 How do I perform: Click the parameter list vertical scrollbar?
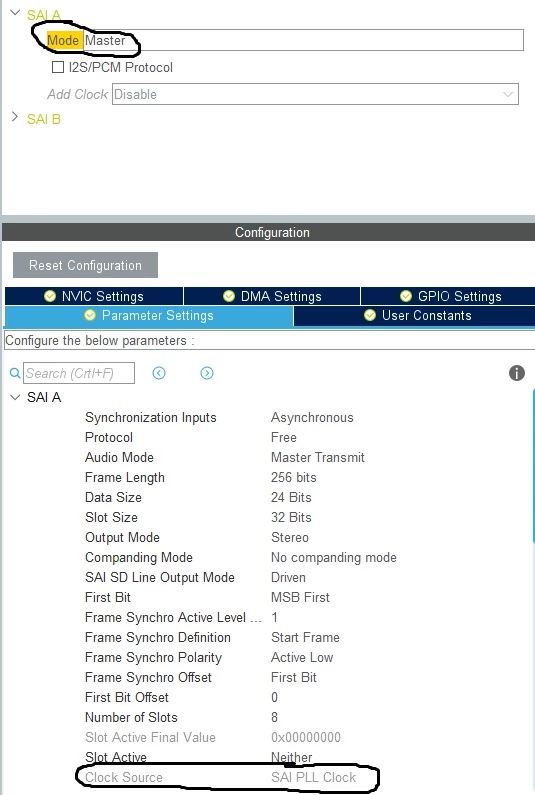click(x=533, y=466)
